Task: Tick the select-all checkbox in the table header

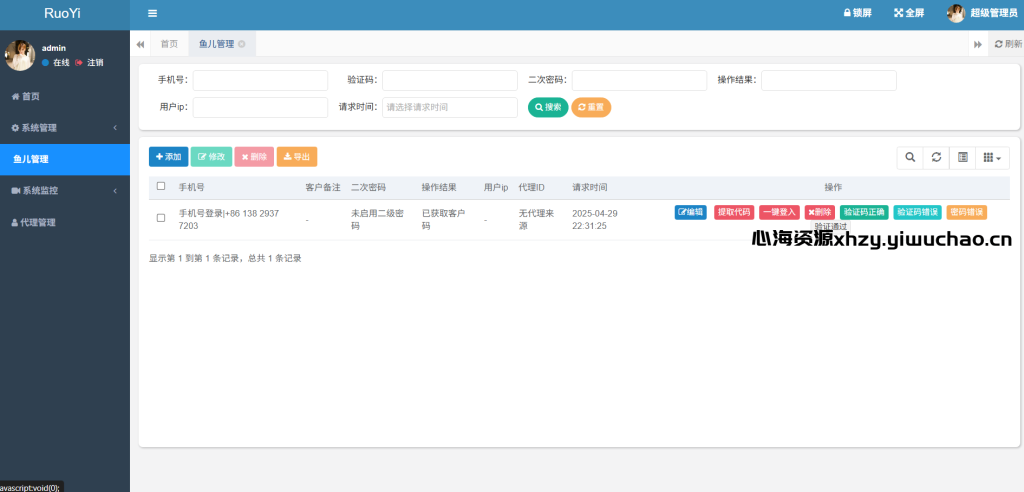Action: pos(161,186)
